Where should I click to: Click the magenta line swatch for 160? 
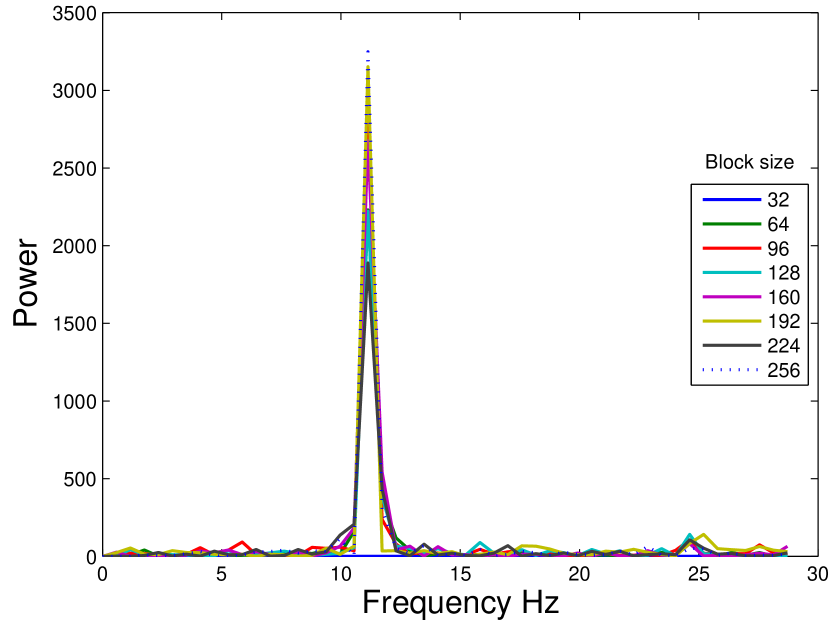pos(730,298)
